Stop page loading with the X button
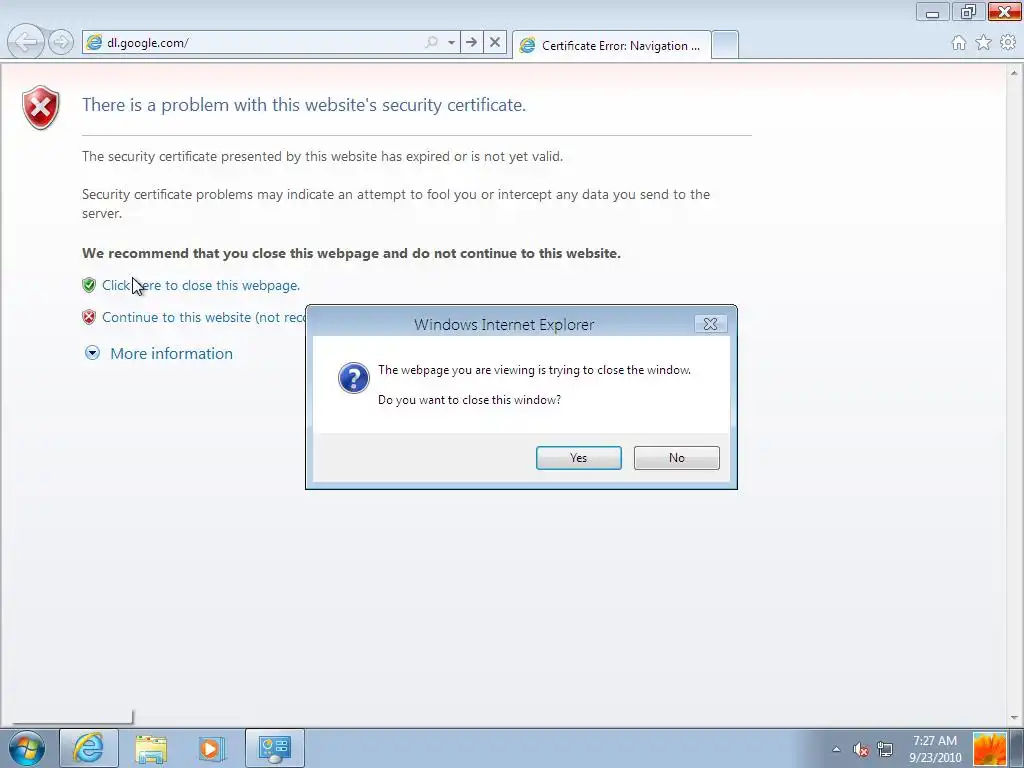The width and height of the screenshot is (1024, 768). 495,42
